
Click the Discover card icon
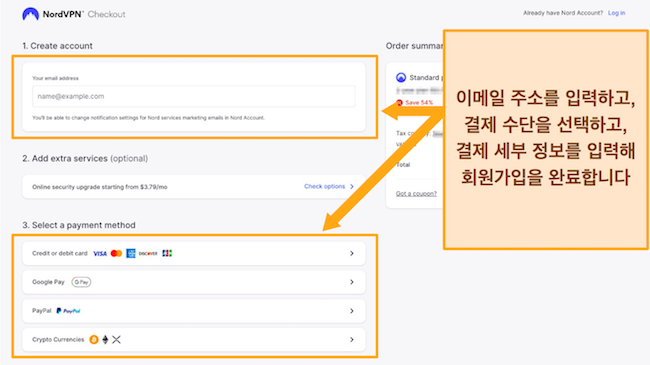[148, 253]
